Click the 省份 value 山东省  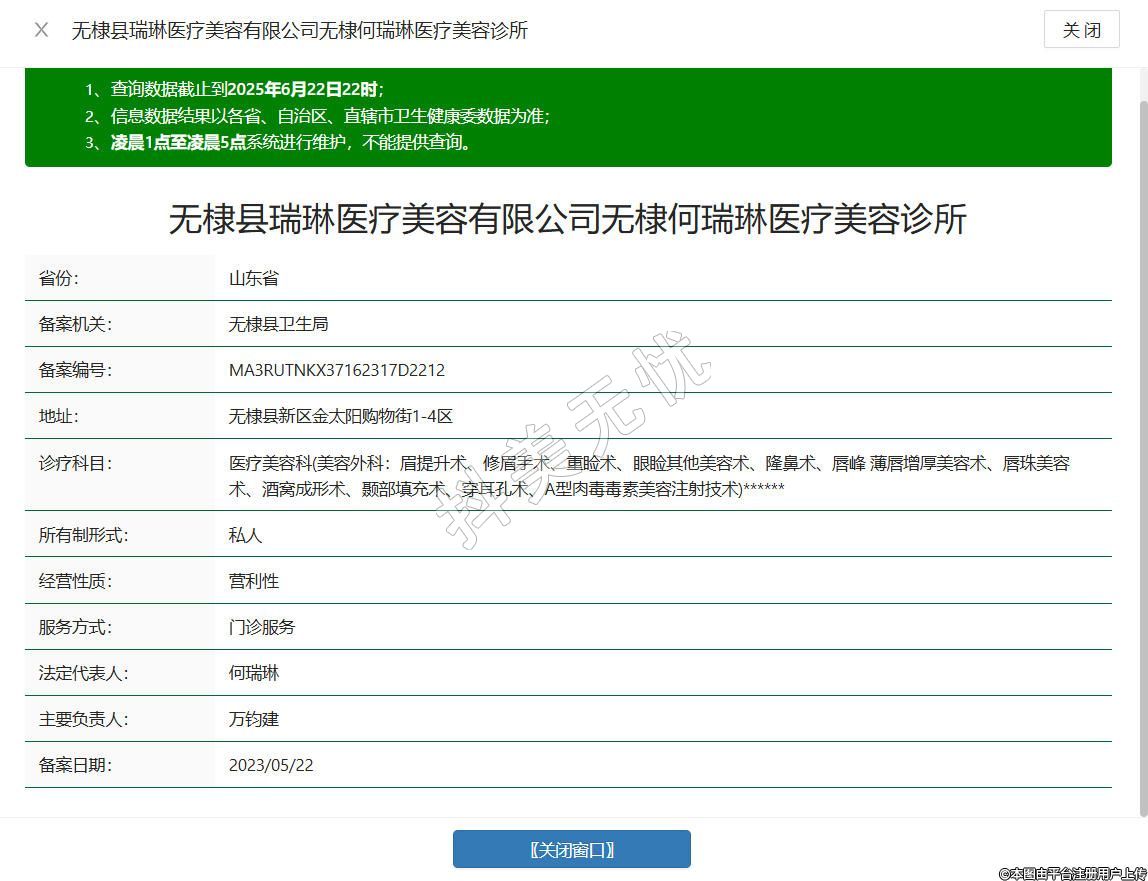[253, 278]
